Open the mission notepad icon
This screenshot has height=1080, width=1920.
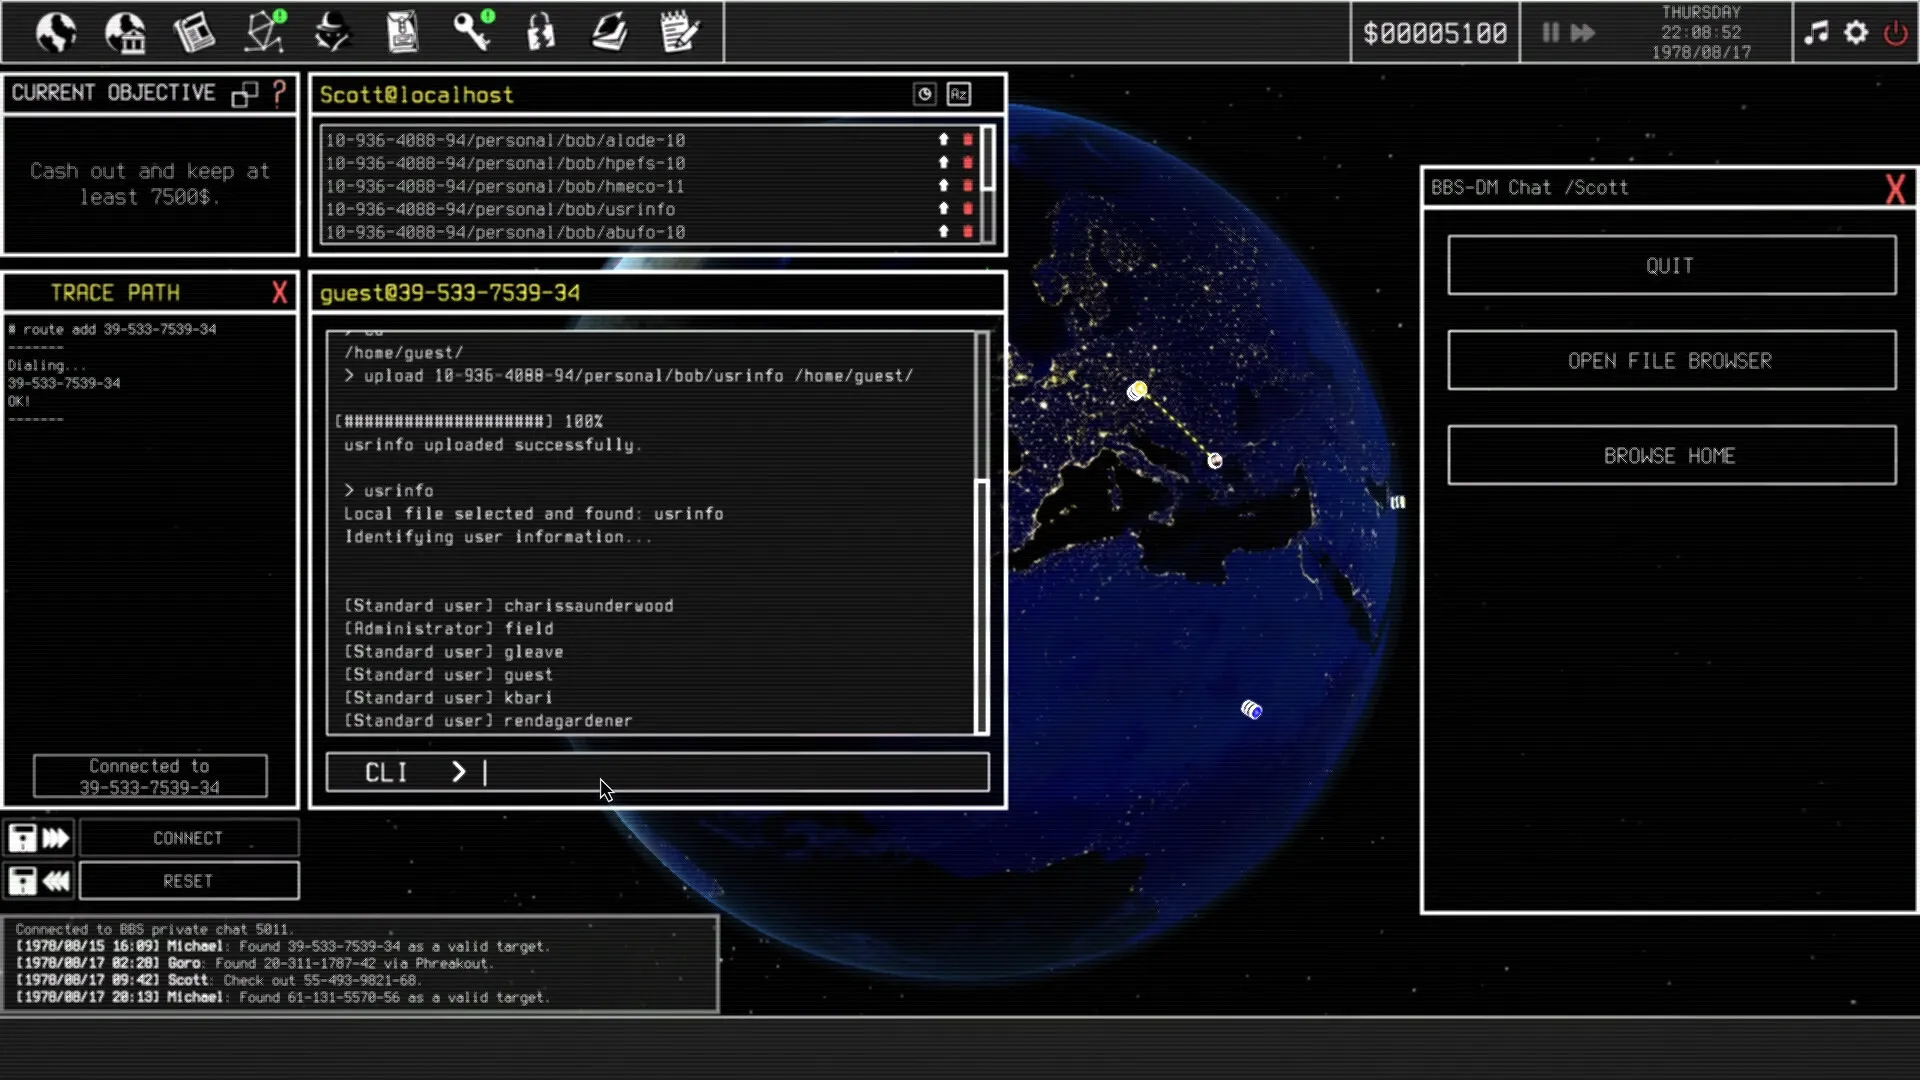tap(680, 32)
